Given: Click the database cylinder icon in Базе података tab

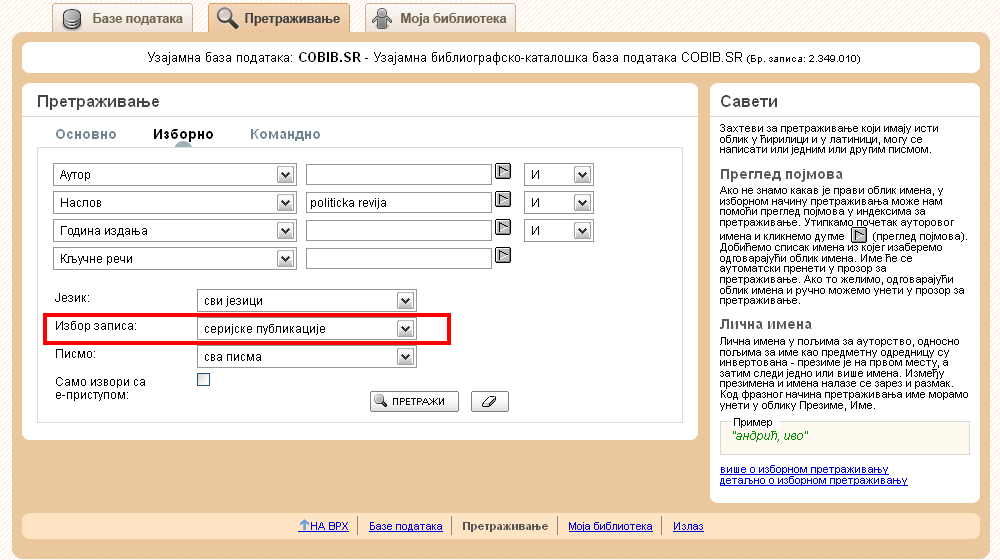Looking at the screenshot, I should click(x=72, y=19).
